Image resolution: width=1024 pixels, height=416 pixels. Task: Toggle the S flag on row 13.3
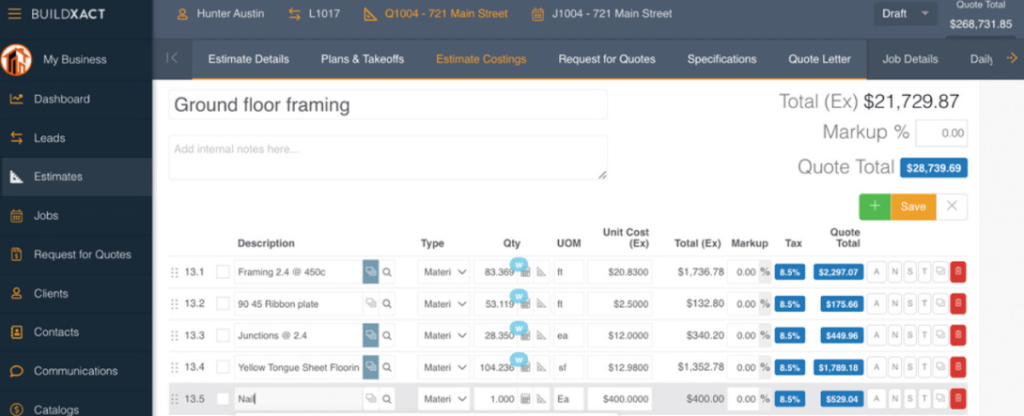tap(909, 336)
